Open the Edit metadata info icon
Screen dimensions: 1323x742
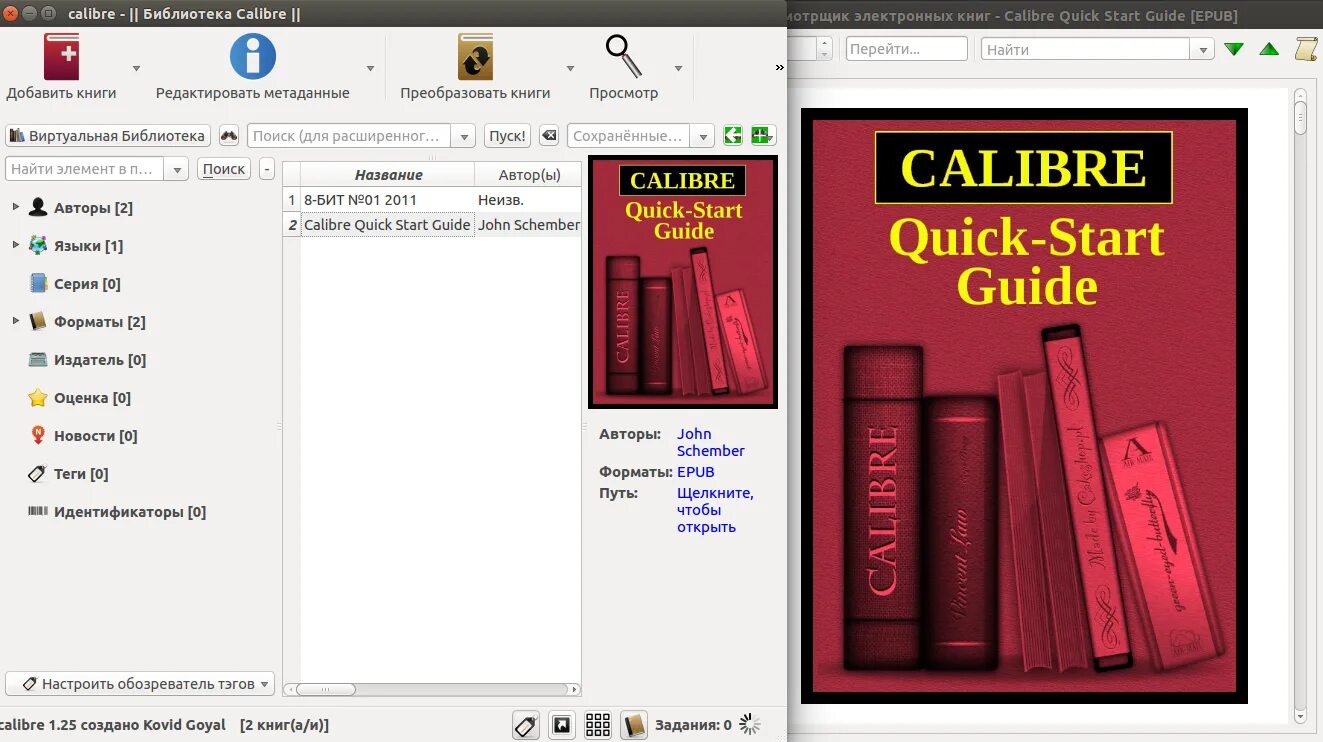[x=253, y=56]
